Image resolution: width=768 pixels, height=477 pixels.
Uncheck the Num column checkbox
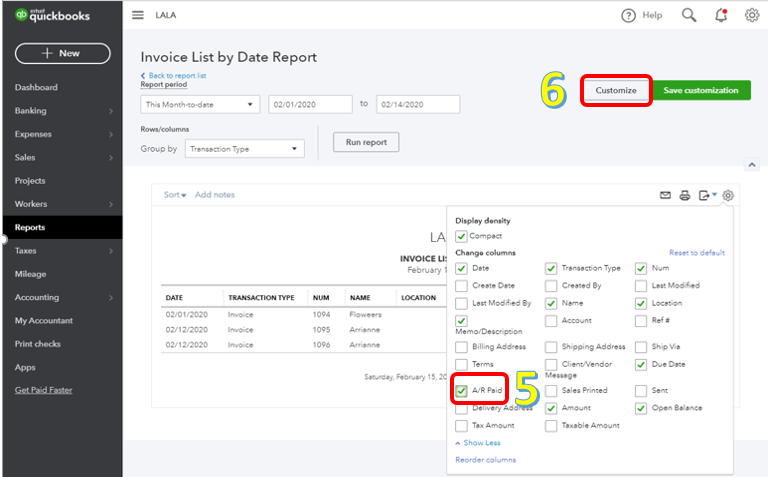[641, 268]
